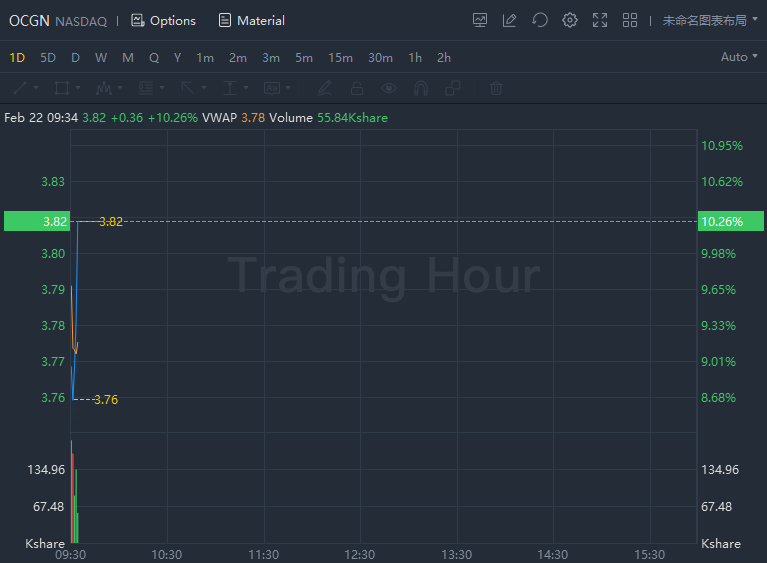This screenshot has width=767, height=563.
Task: Click the 10.95% percent axis label
Action: 722,146
